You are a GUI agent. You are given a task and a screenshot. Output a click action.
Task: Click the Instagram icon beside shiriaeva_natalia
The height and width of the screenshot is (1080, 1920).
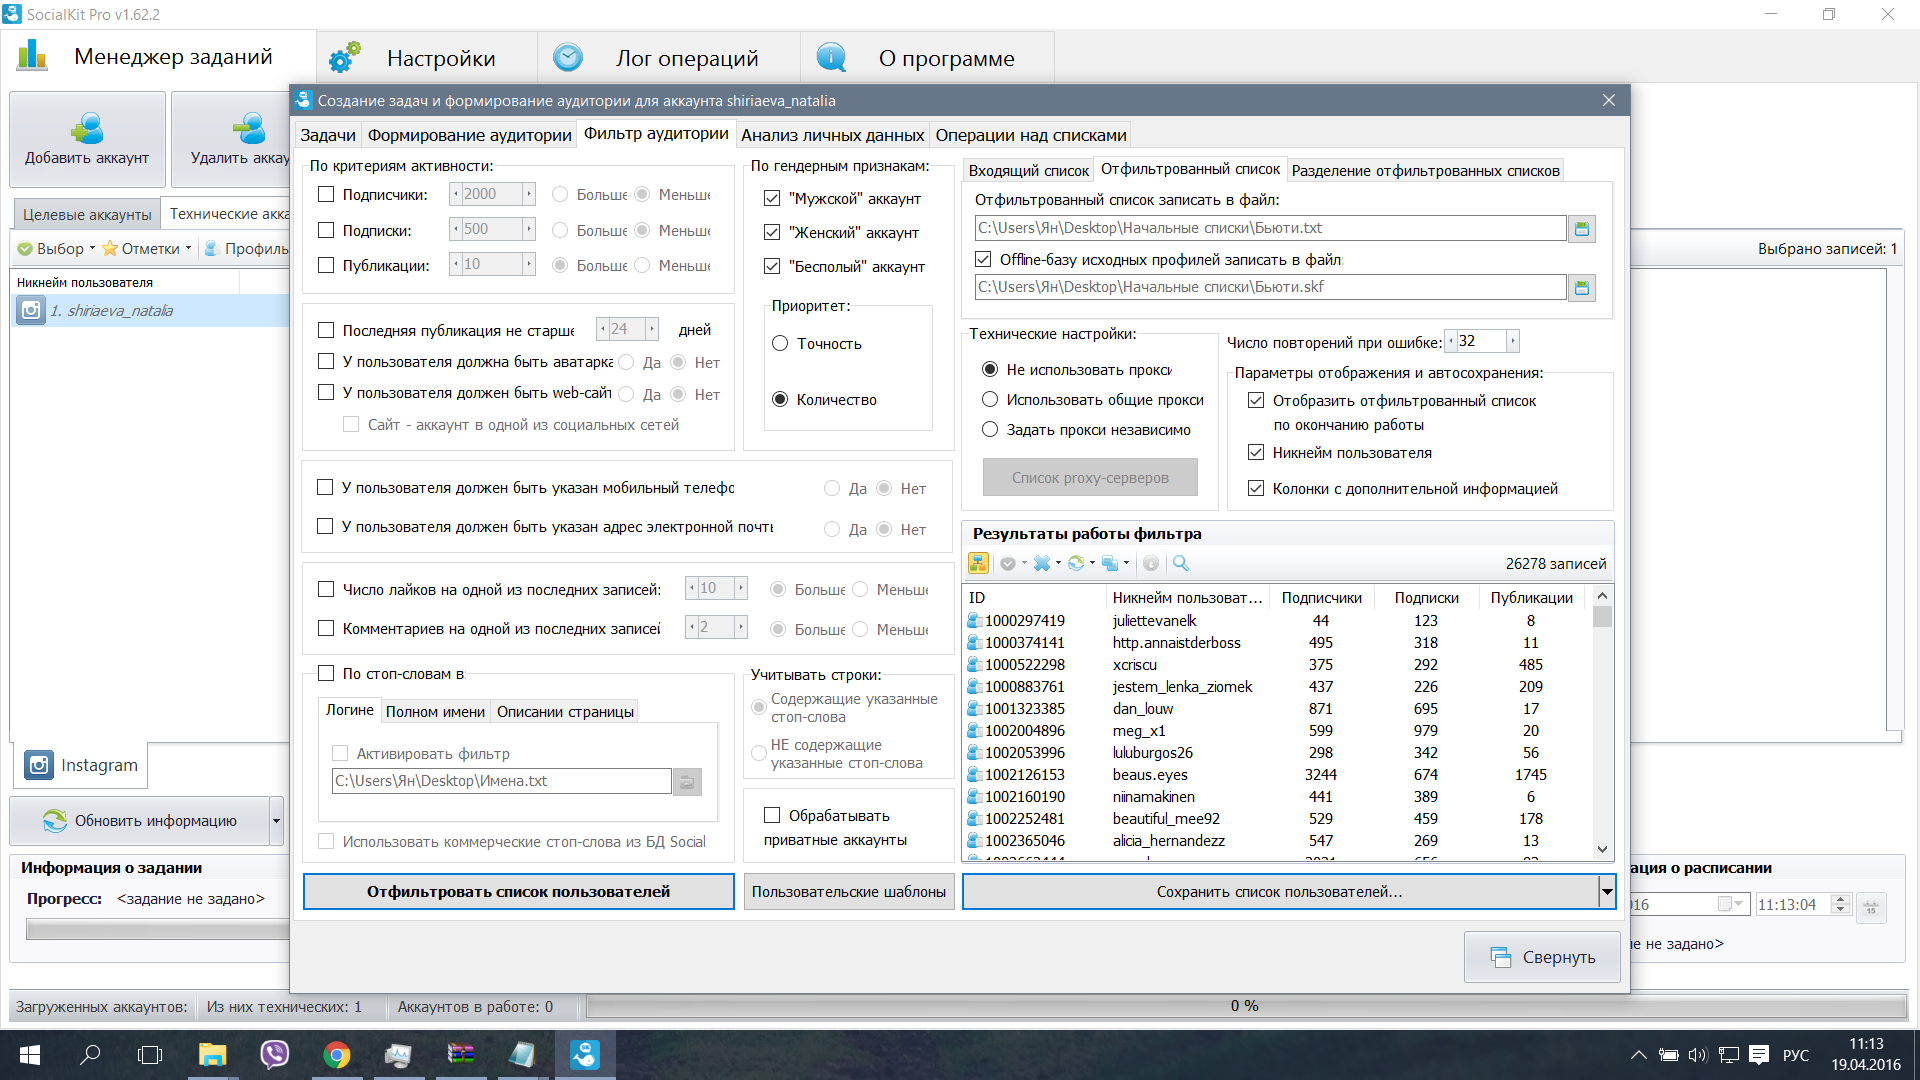(31, 311)
